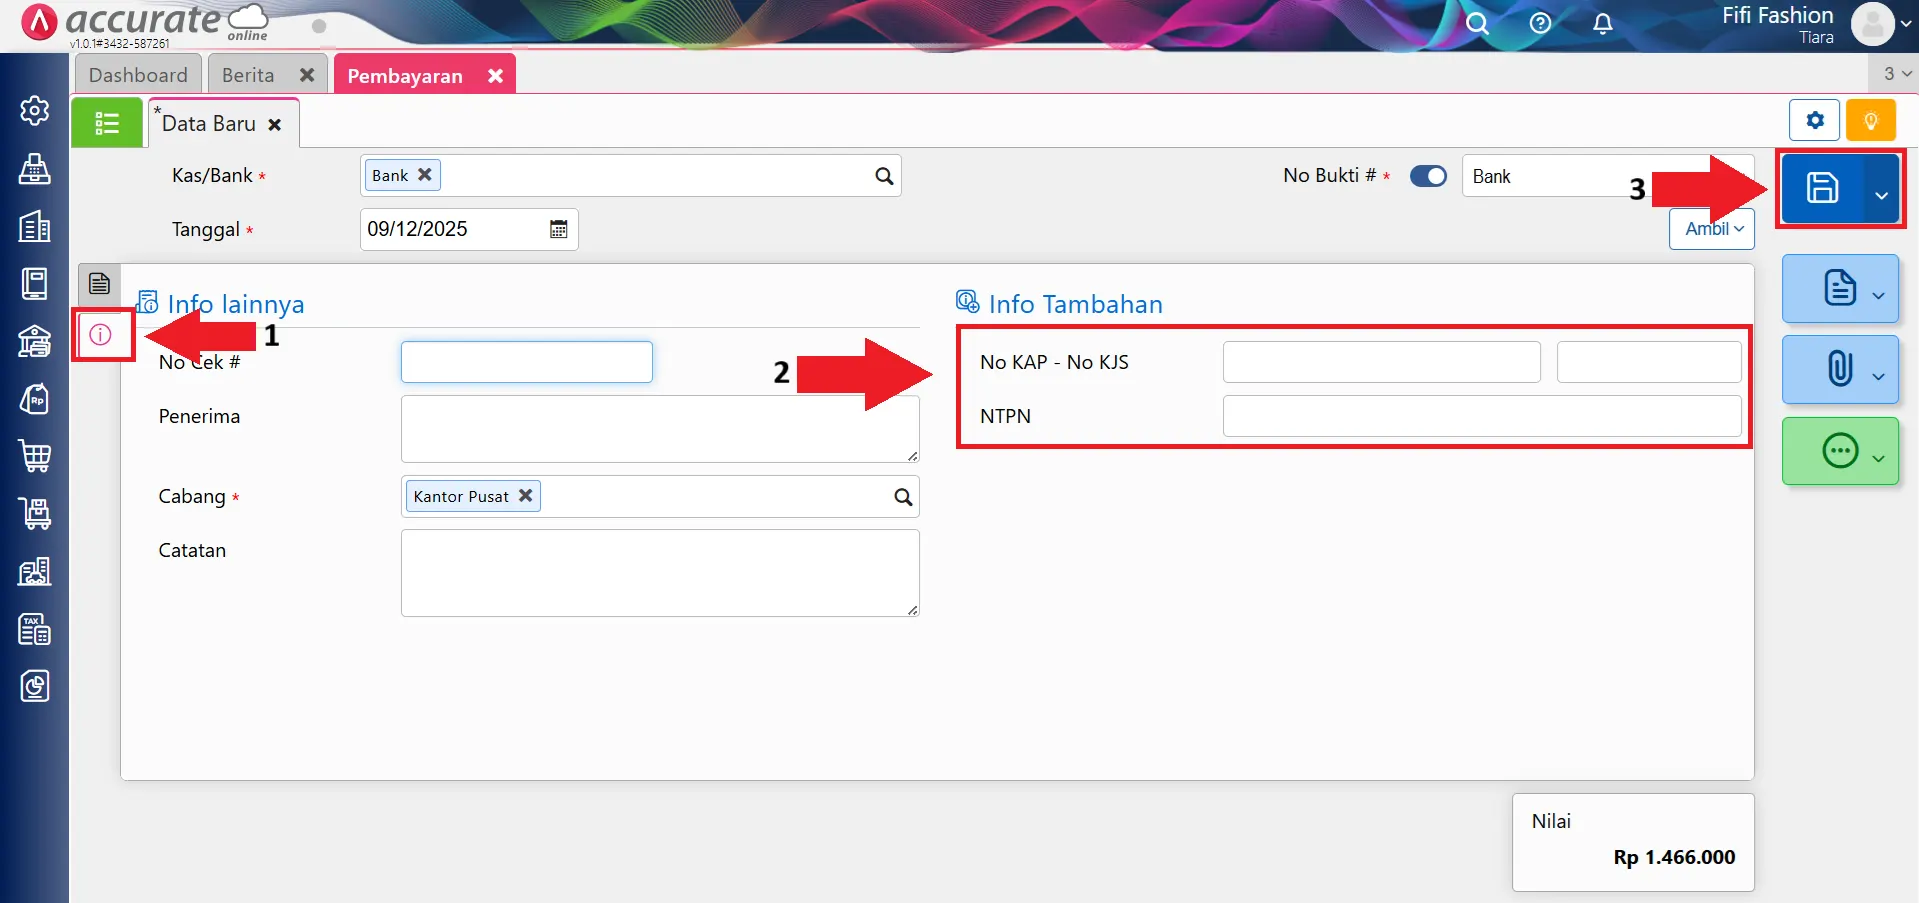
Task: Click the NTPN input field
Action: pos(1481,416)
